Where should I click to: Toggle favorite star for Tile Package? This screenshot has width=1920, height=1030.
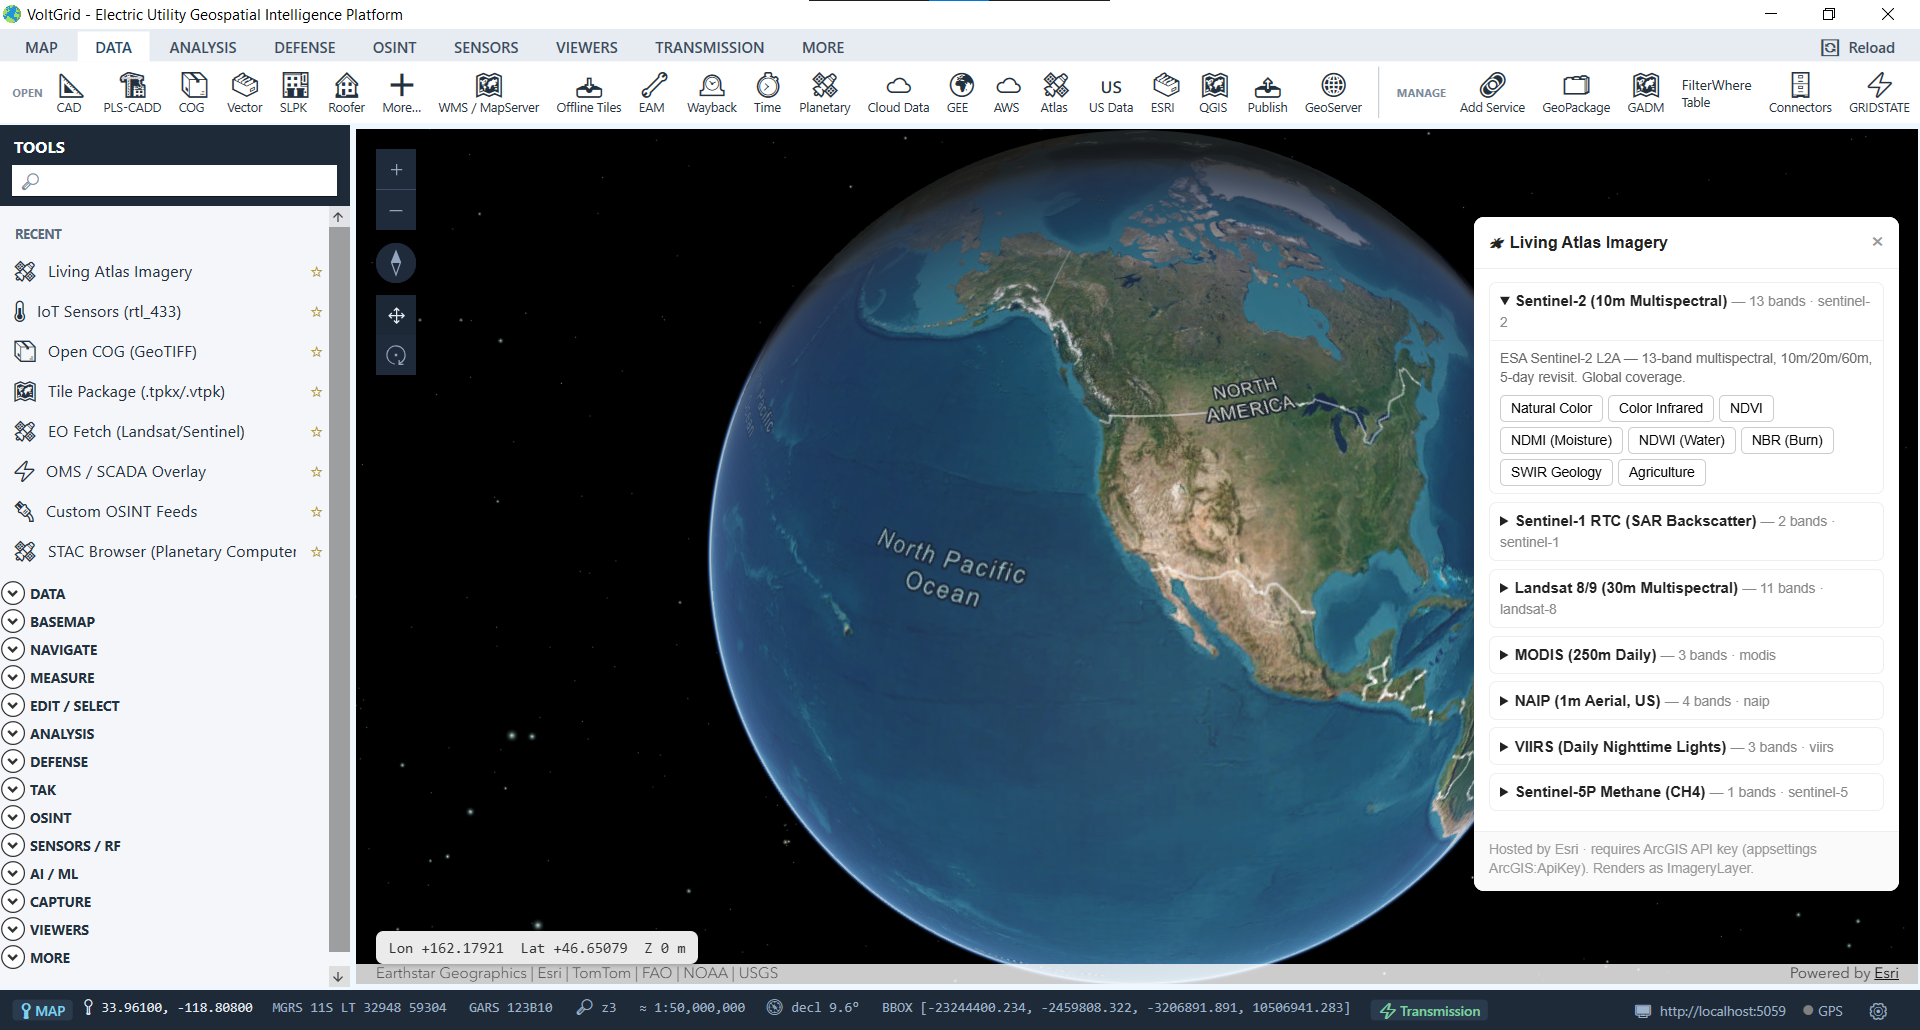(x=316, y=392)
